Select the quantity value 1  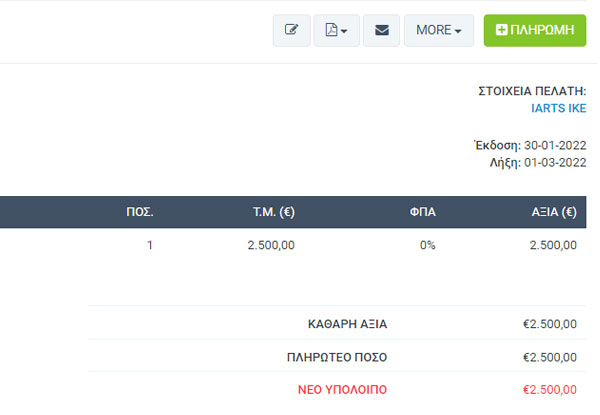[150, 245]
